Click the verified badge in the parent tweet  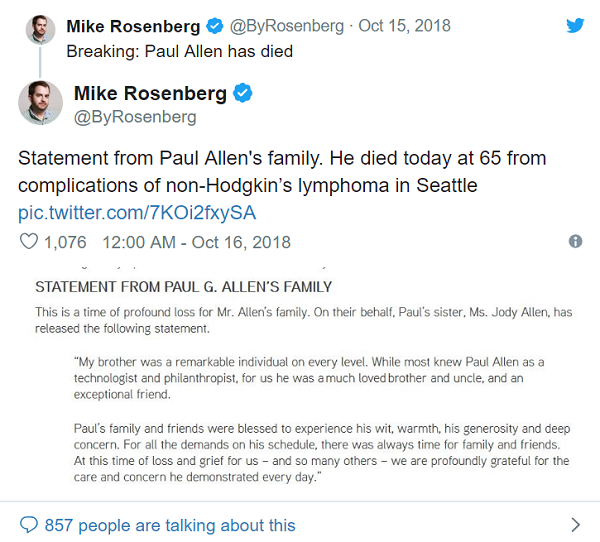(x=212, y=26)
